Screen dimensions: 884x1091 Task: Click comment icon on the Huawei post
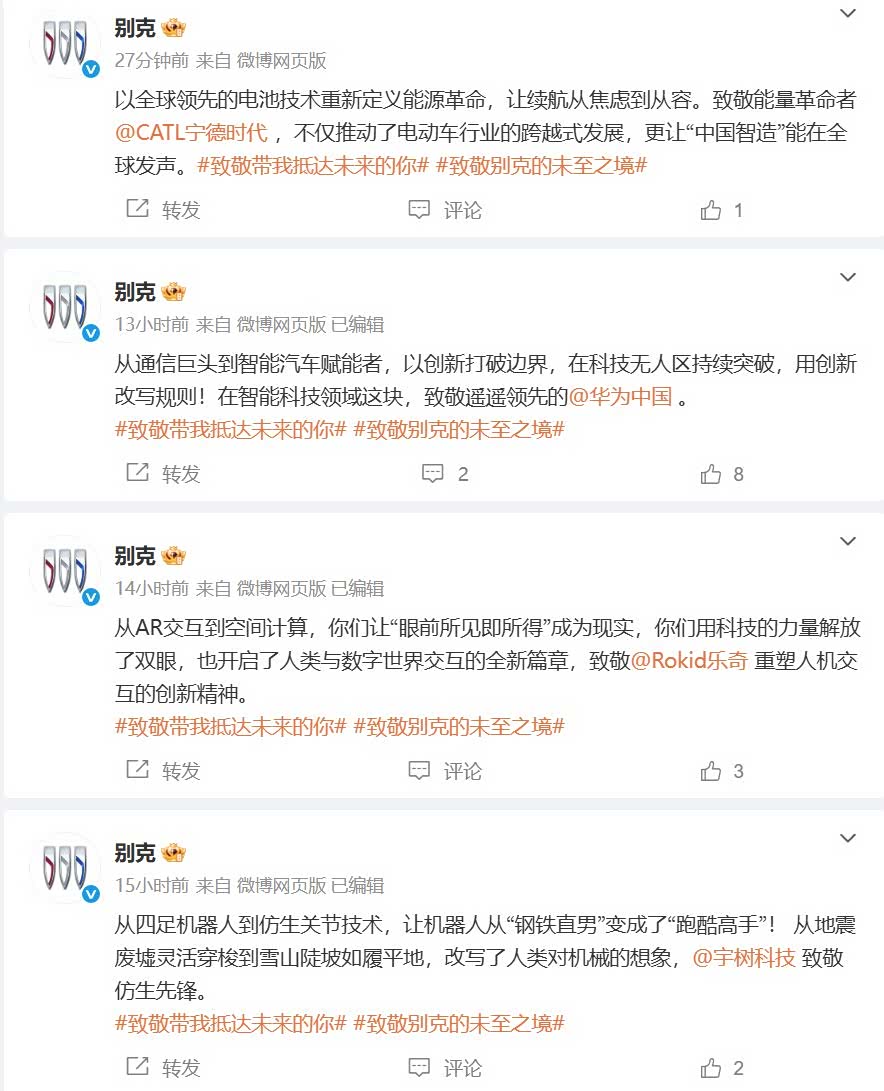tap(433, 474)
